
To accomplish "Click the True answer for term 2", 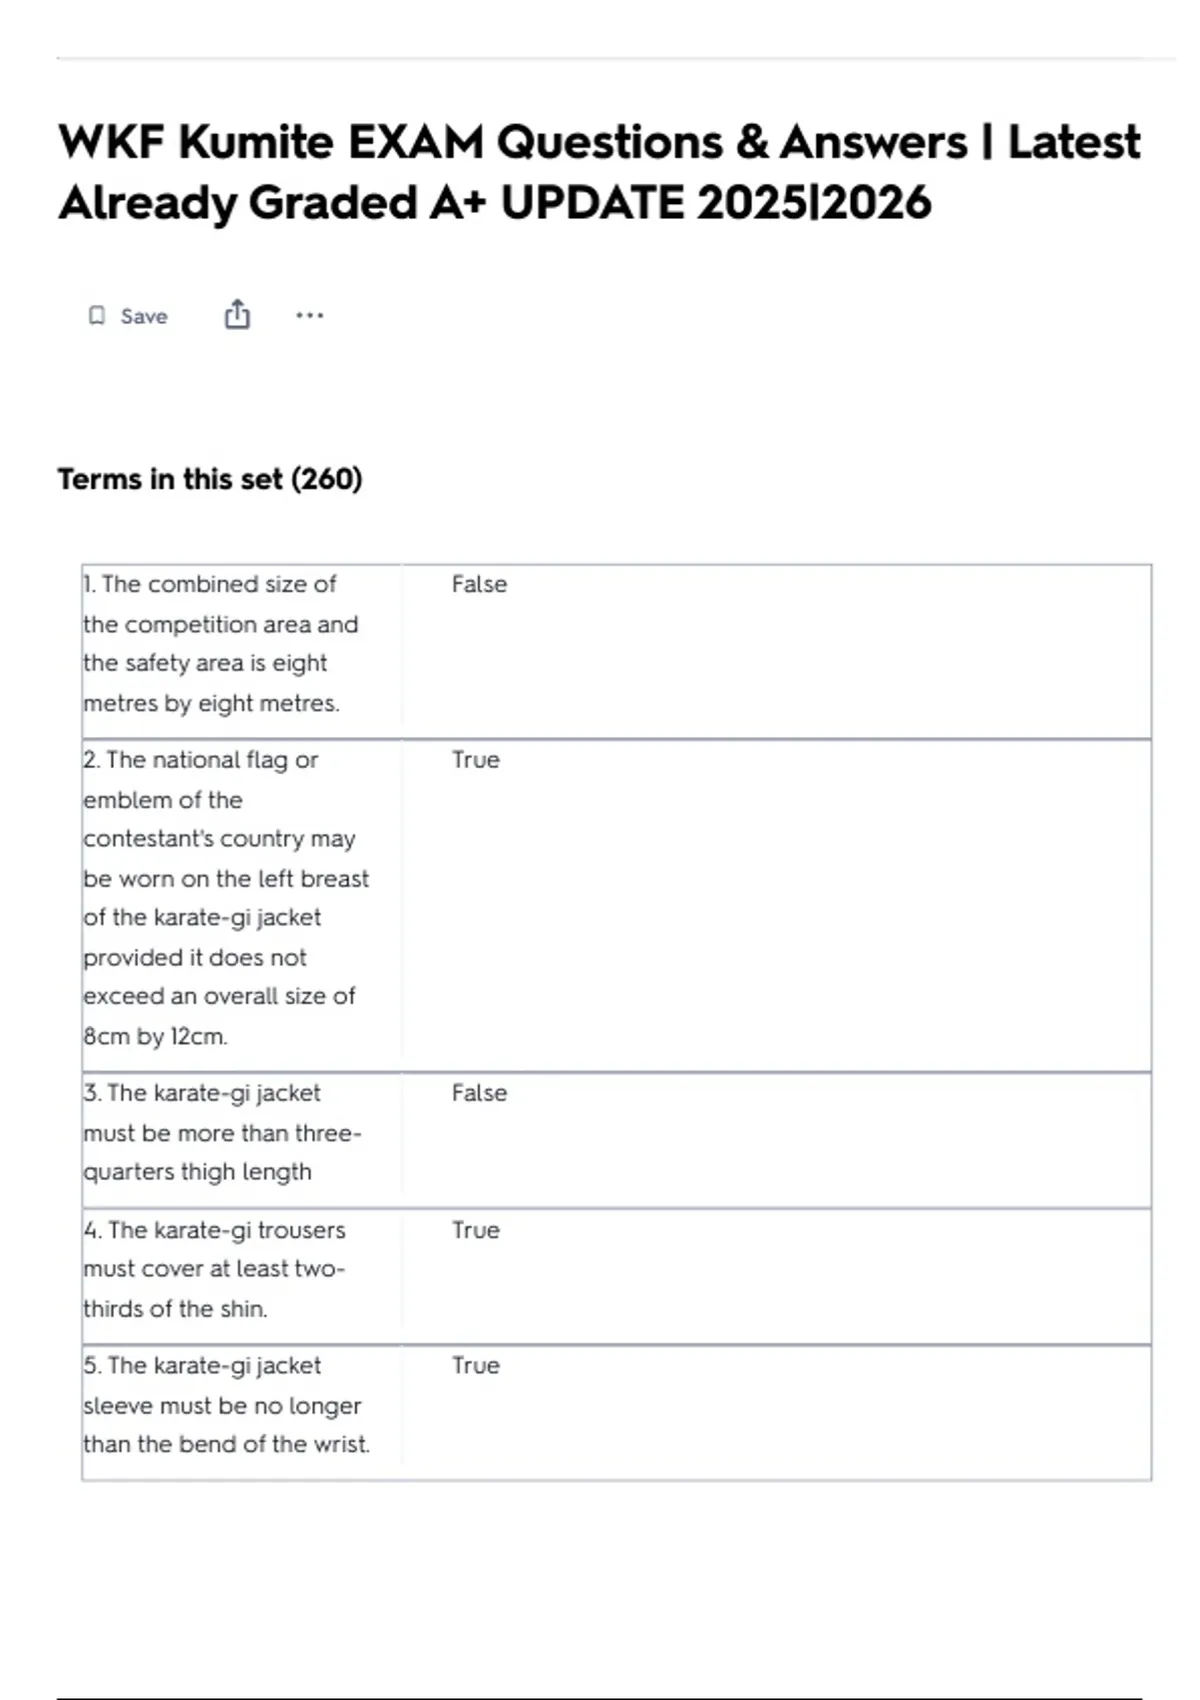I will click(475, 760).
